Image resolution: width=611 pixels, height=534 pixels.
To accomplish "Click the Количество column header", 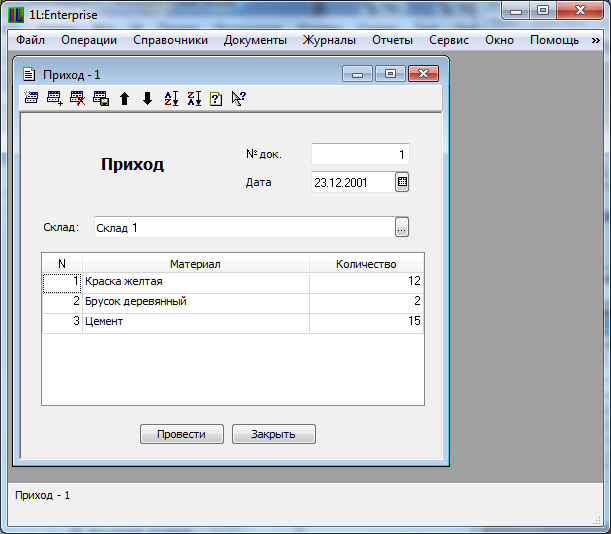I will pos(366,263).
